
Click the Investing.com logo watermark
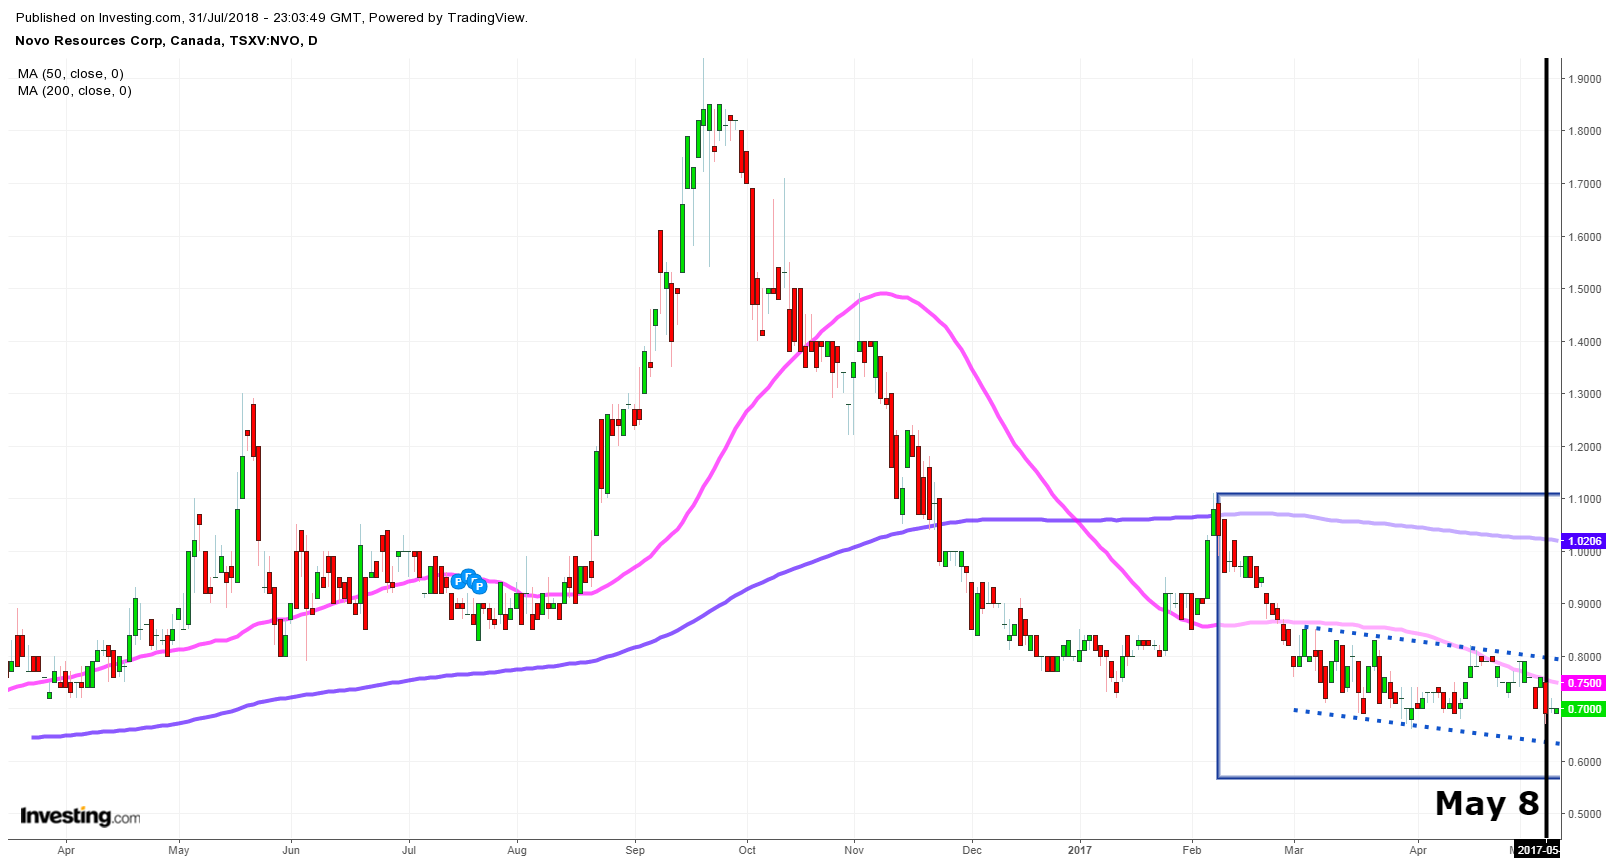(80, 816)
